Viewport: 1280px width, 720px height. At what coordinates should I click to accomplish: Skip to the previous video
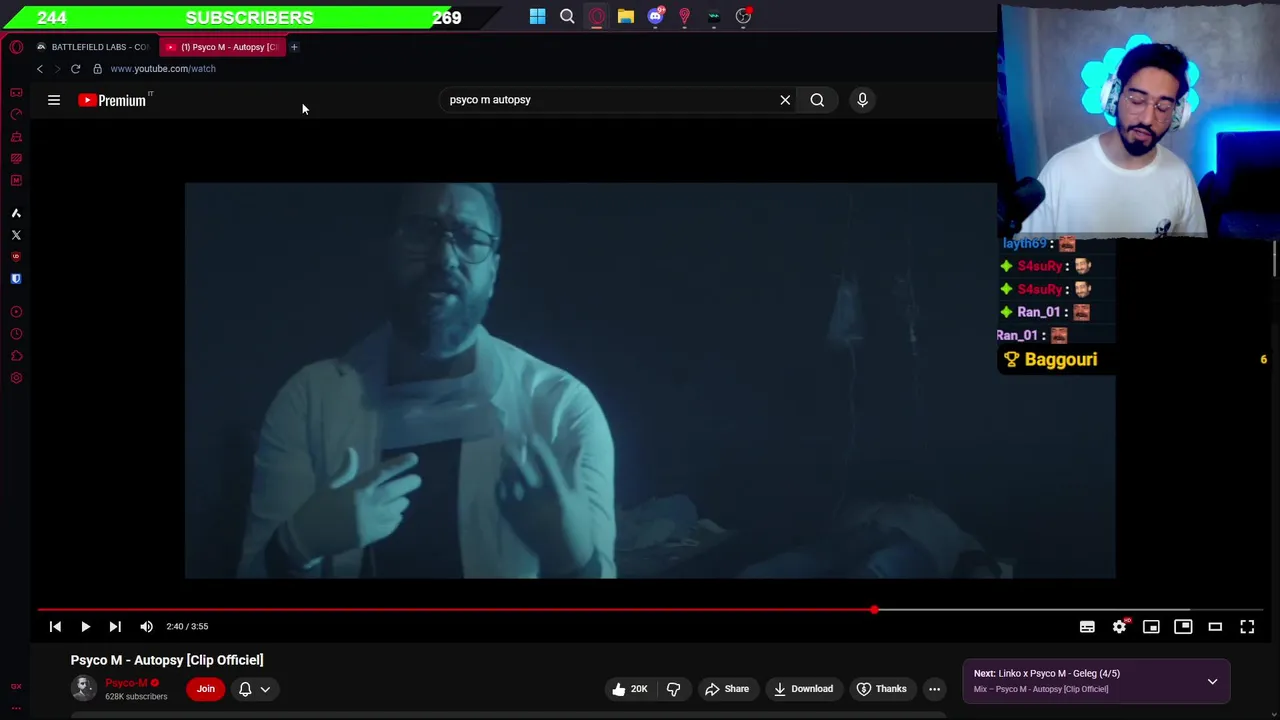(55, 626)
